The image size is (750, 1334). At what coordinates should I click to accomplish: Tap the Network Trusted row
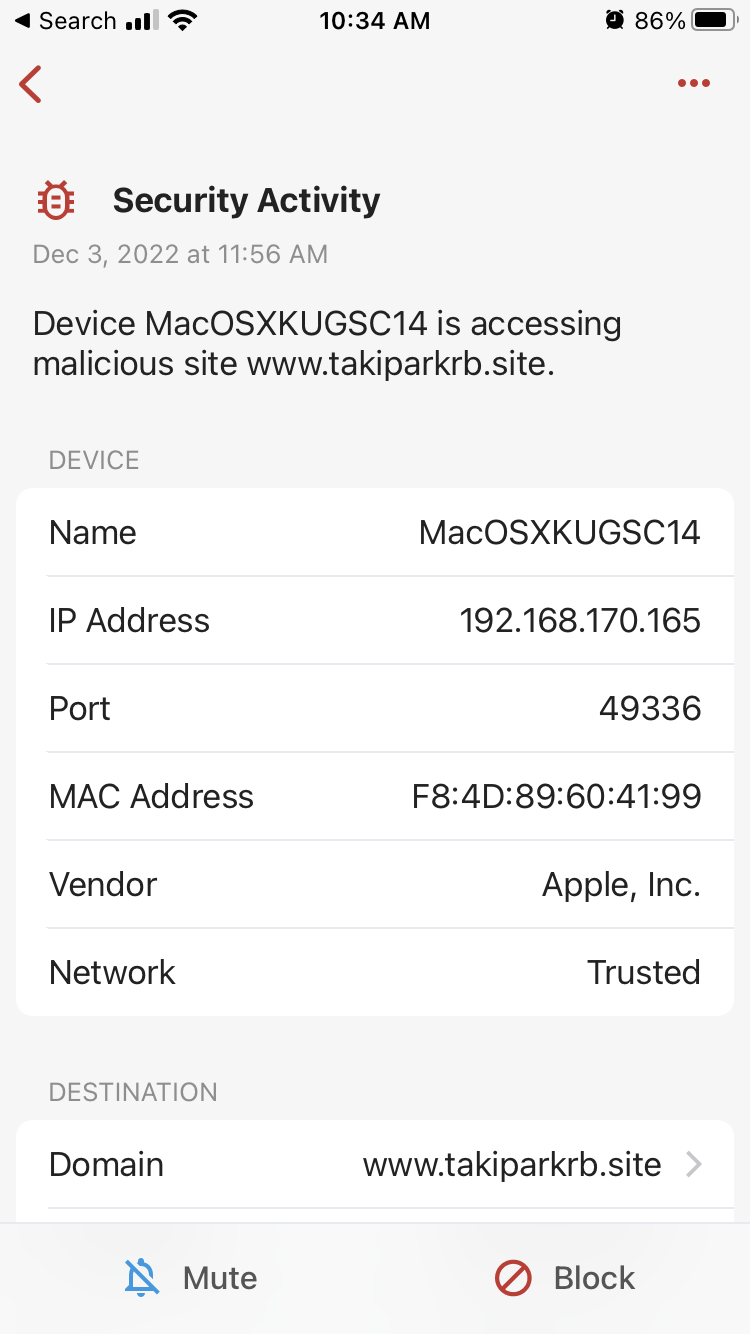coord(375,972)
